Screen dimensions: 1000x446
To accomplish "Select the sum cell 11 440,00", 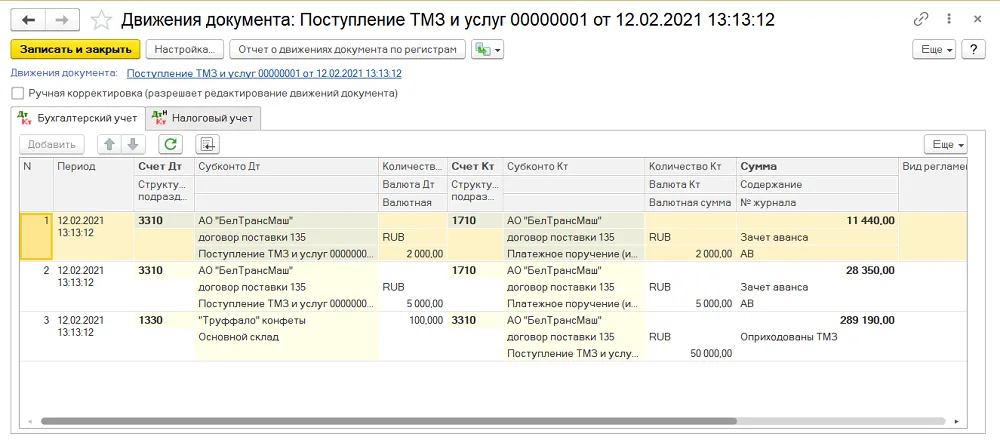I will coord(817,221).
